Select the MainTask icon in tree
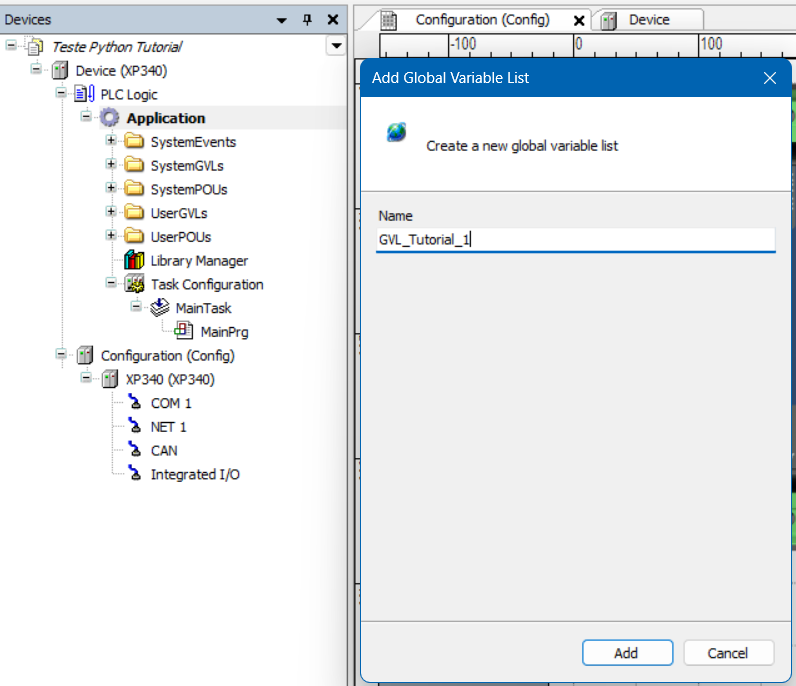 [x=159, y=308]
